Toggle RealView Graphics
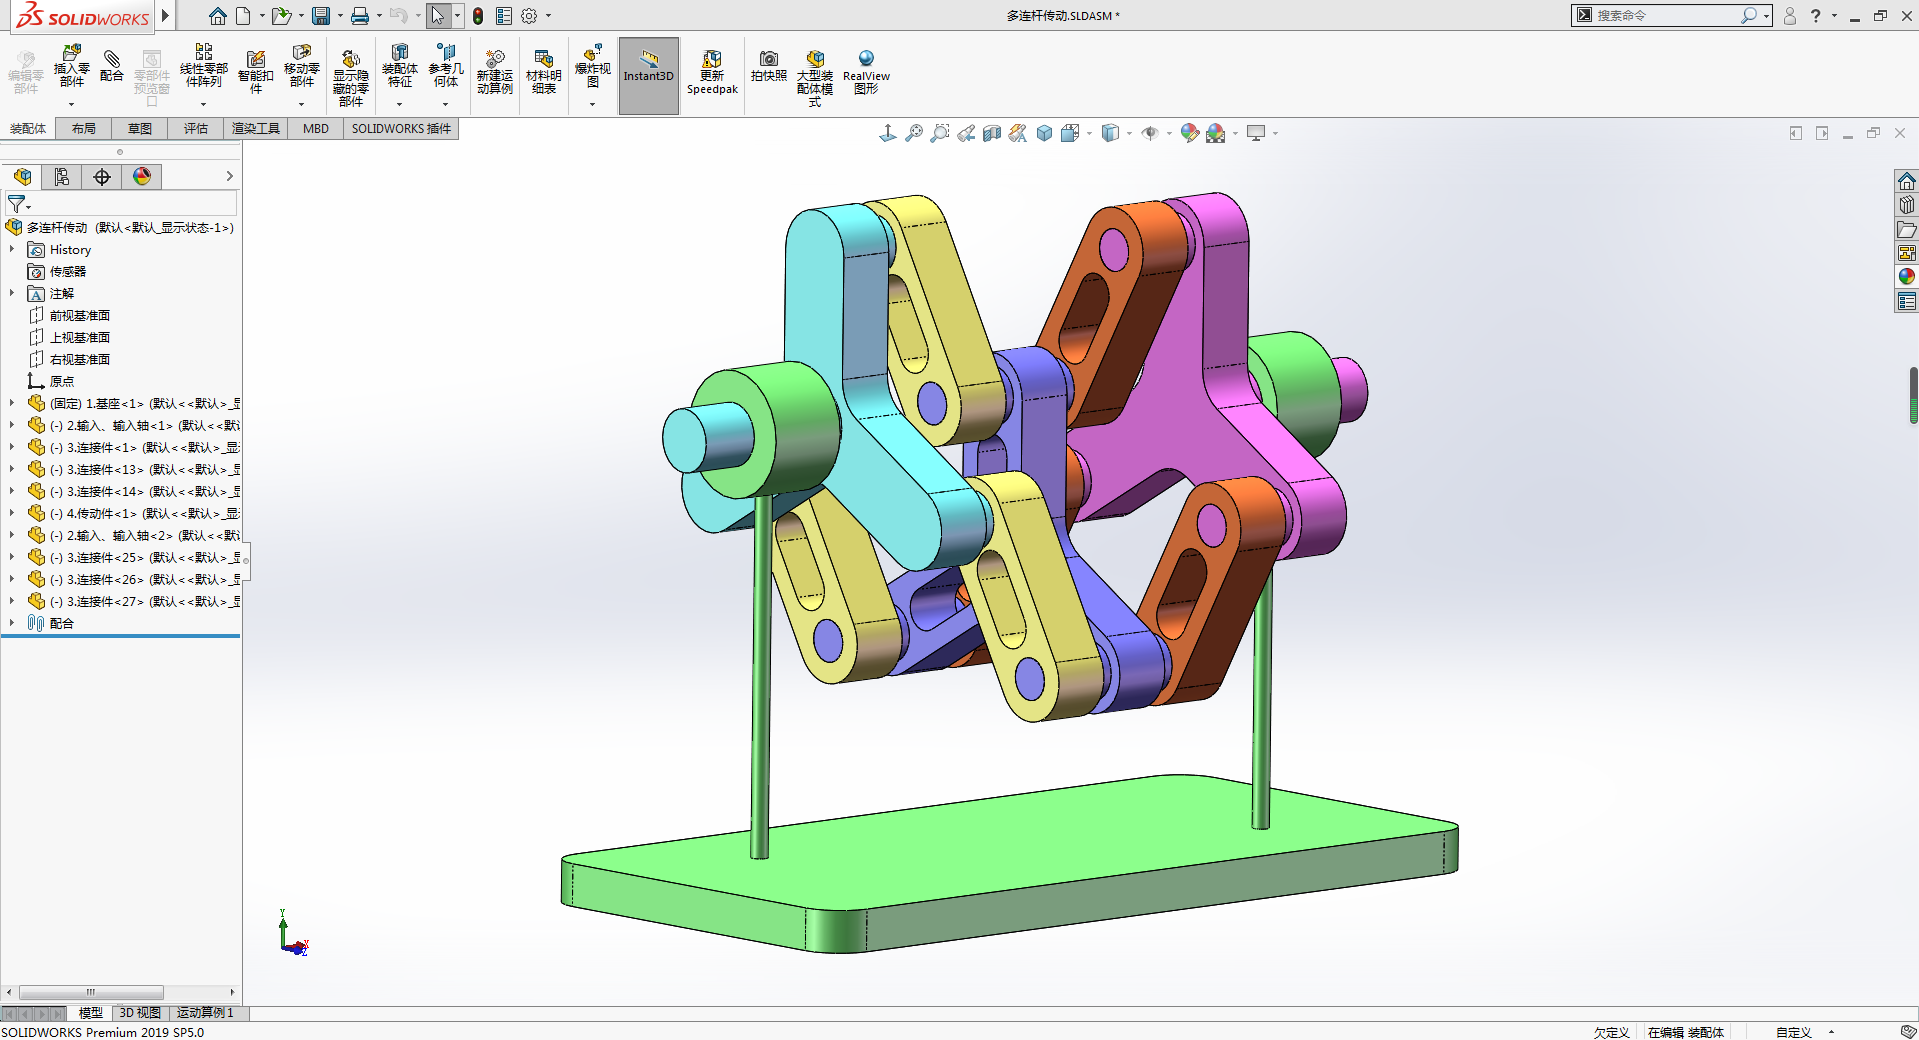Image resolution: width=1919 pixels, height=1040 pixels. pos(866,72)
